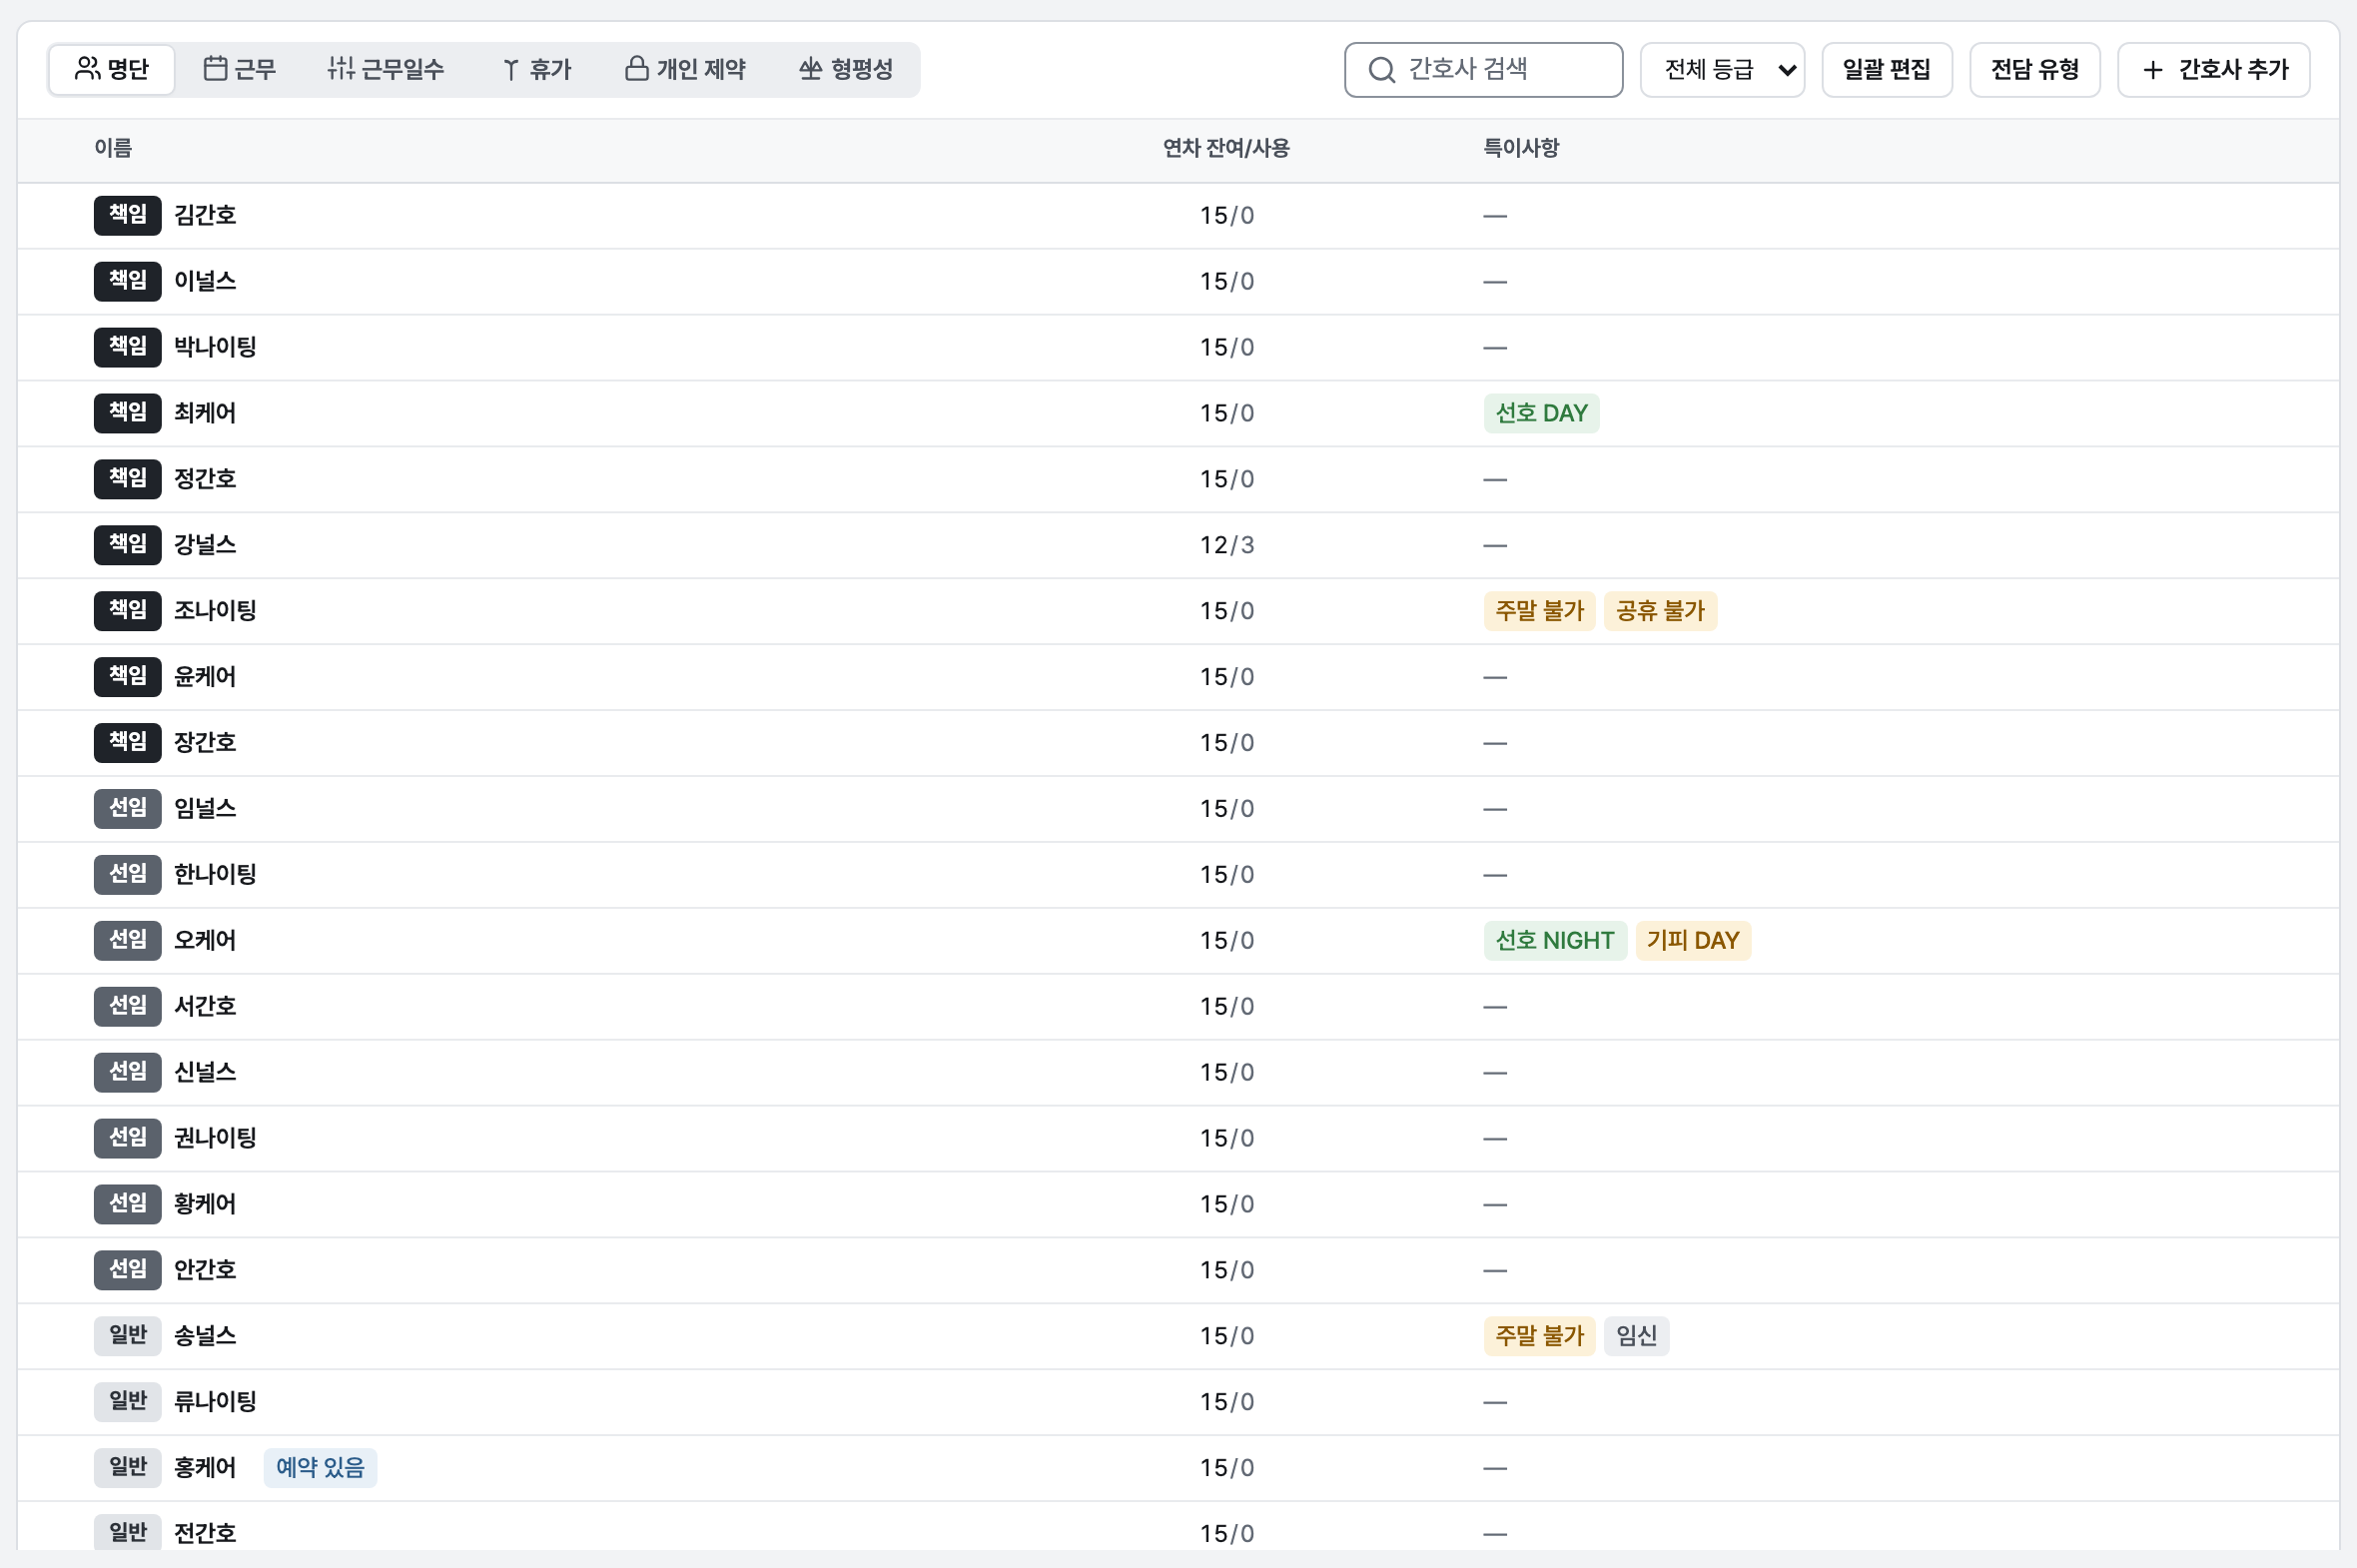Go to the 휴가 tab
Screen dimensions: 2357x1568
click(536, 69)
